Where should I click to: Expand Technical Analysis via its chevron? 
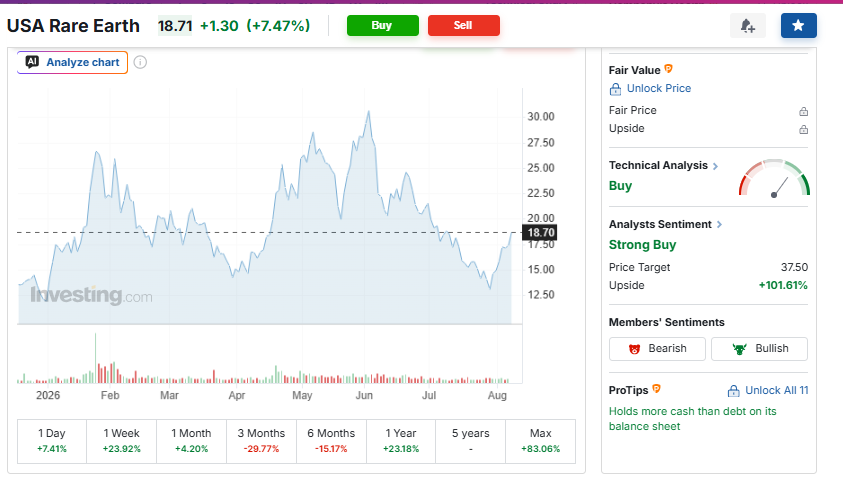point(716,166)
